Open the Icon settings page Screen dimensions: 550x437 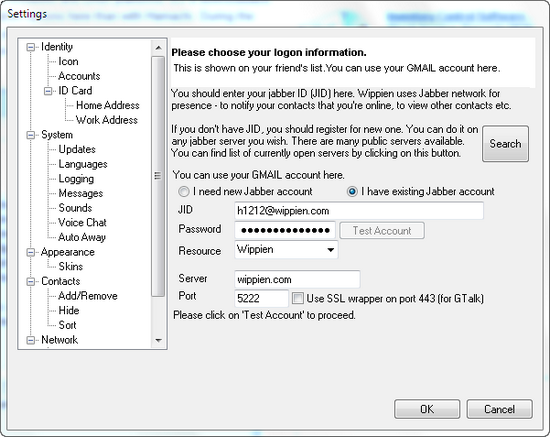(68, 61)
